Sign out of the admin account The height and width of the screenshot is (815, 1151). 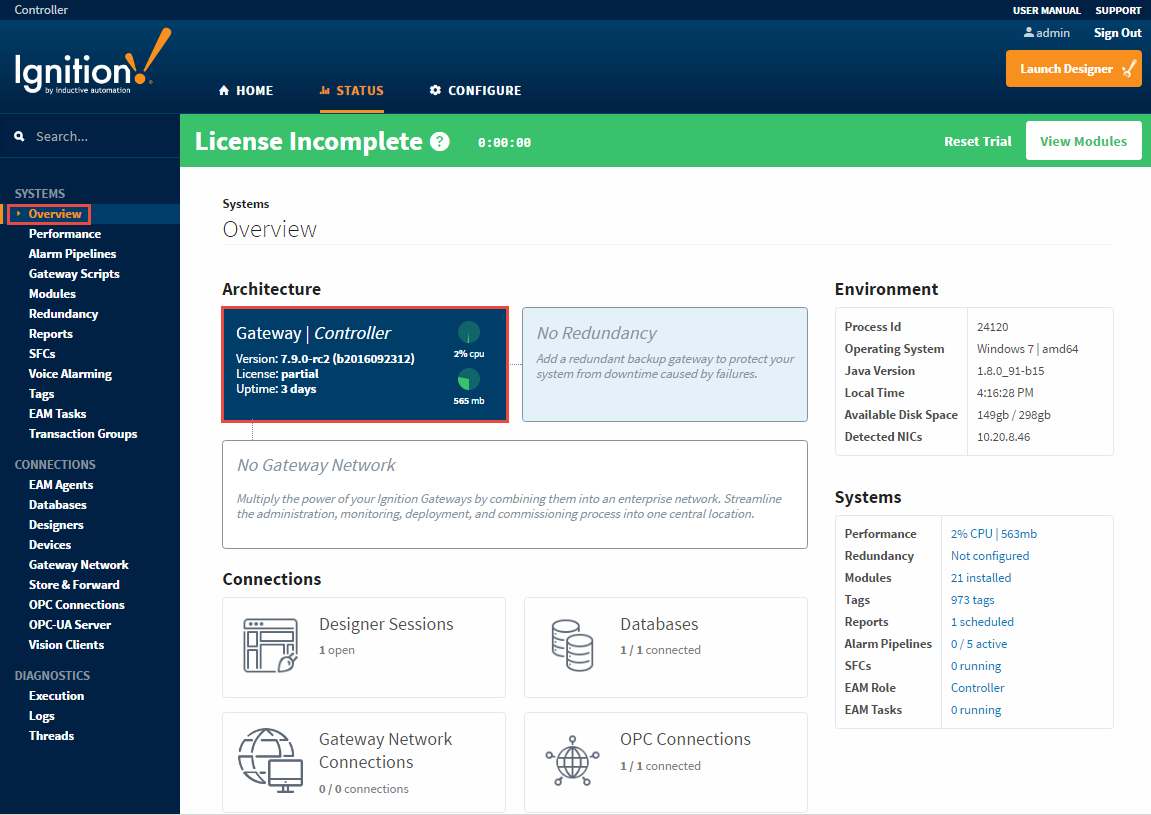(x=1117, y=33)
